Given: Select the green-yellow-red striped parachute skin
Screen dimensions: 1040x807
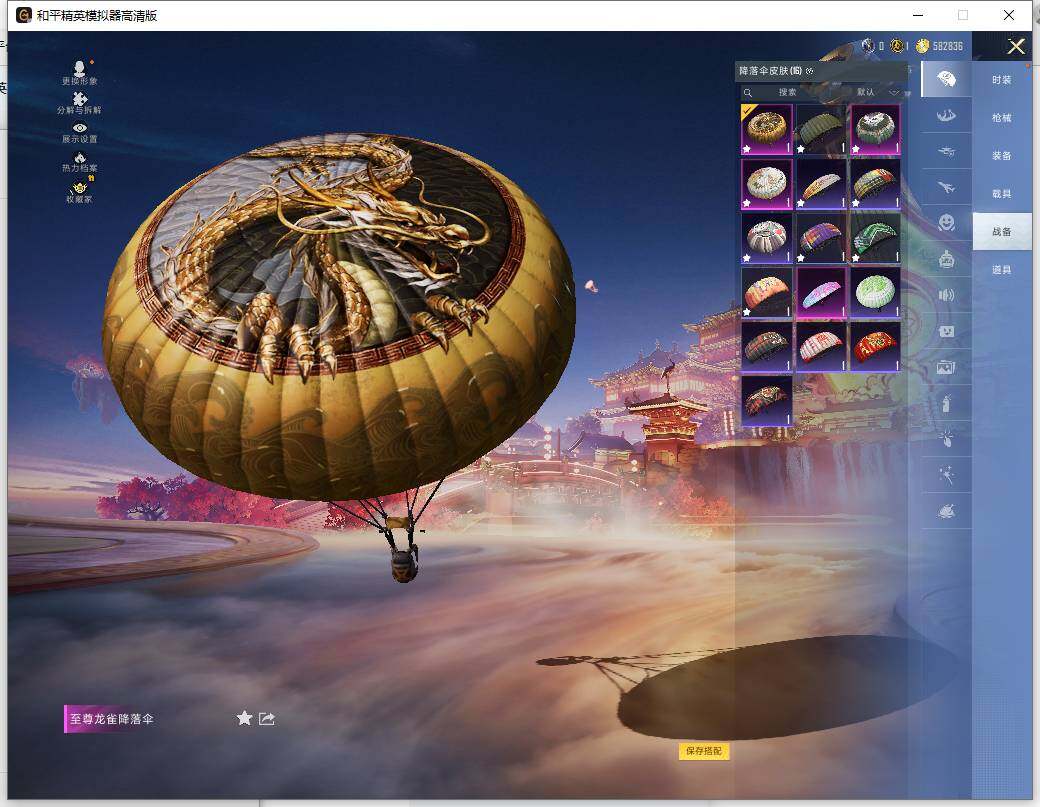Looking at the screenshot, I should tap(876, 184).
